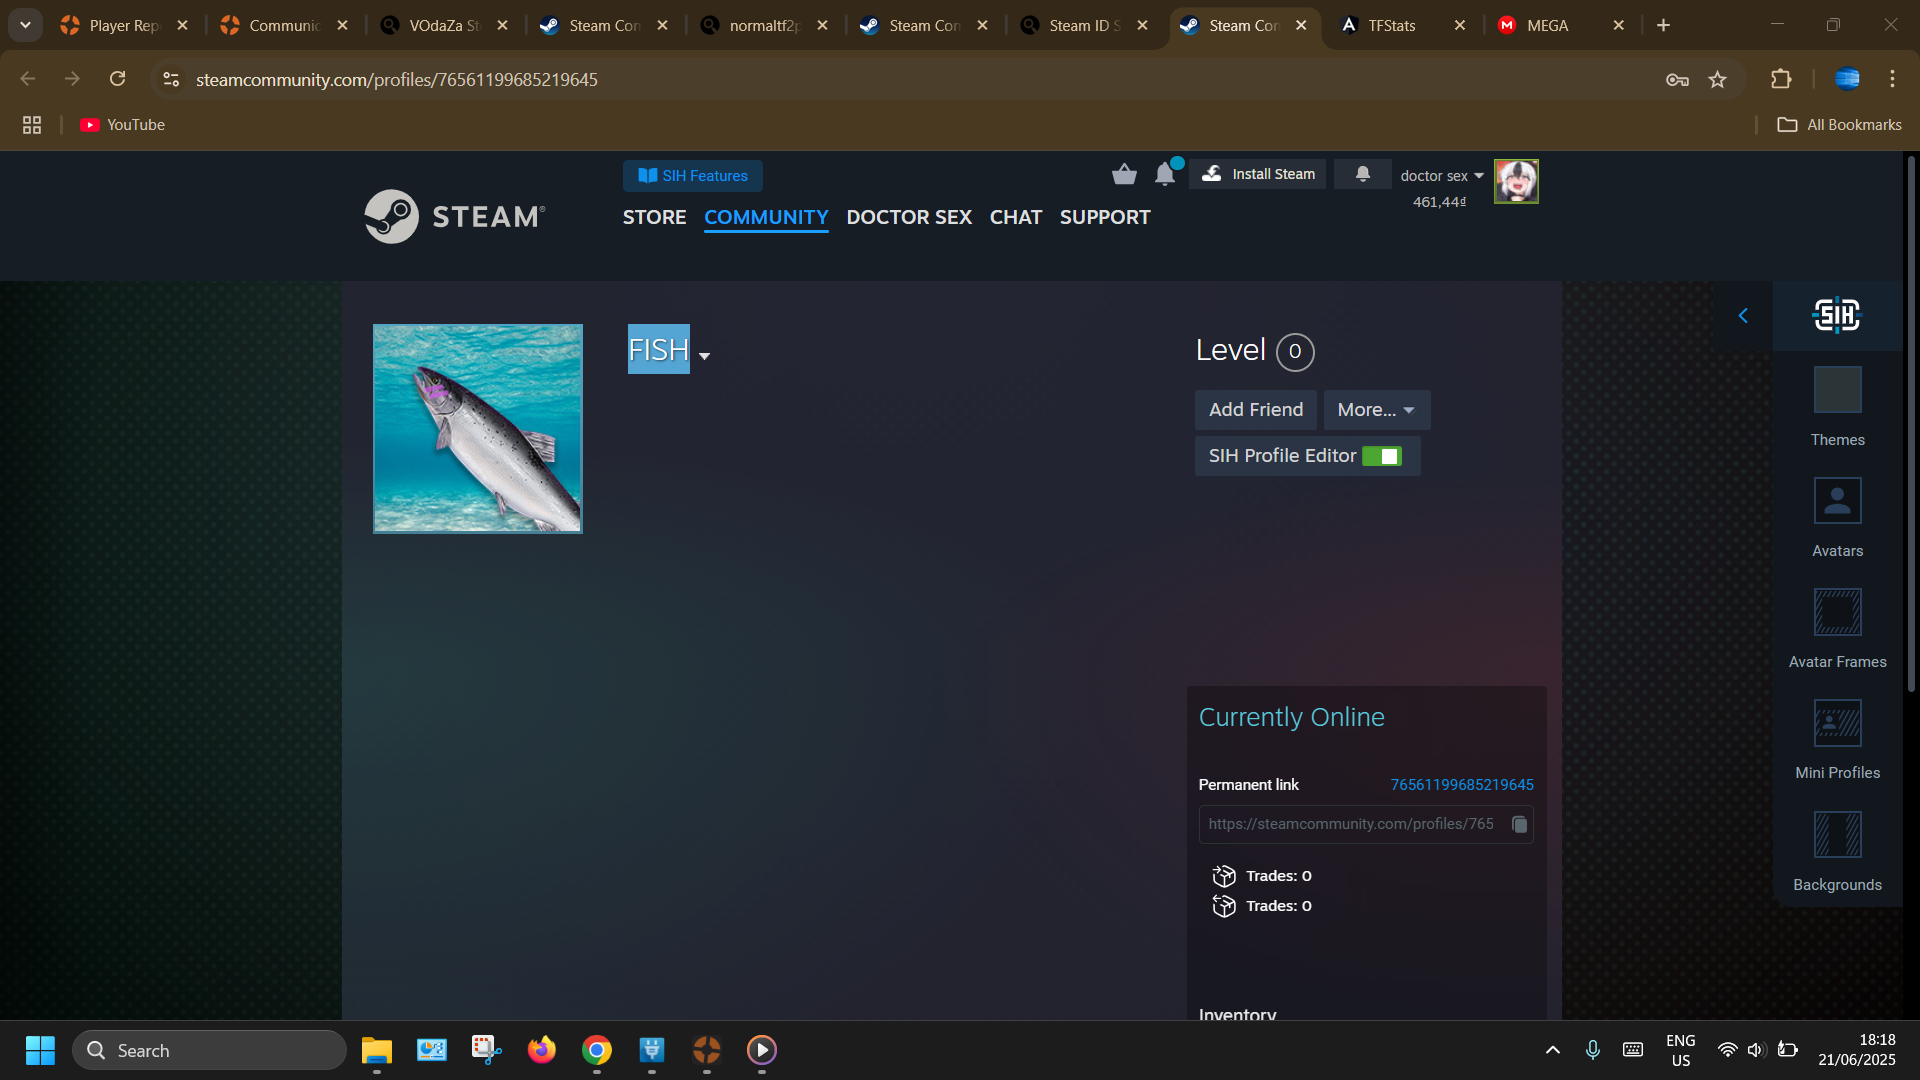Click the Steam logo
Screen dimensions: 1920x1080
pos(455,216)
